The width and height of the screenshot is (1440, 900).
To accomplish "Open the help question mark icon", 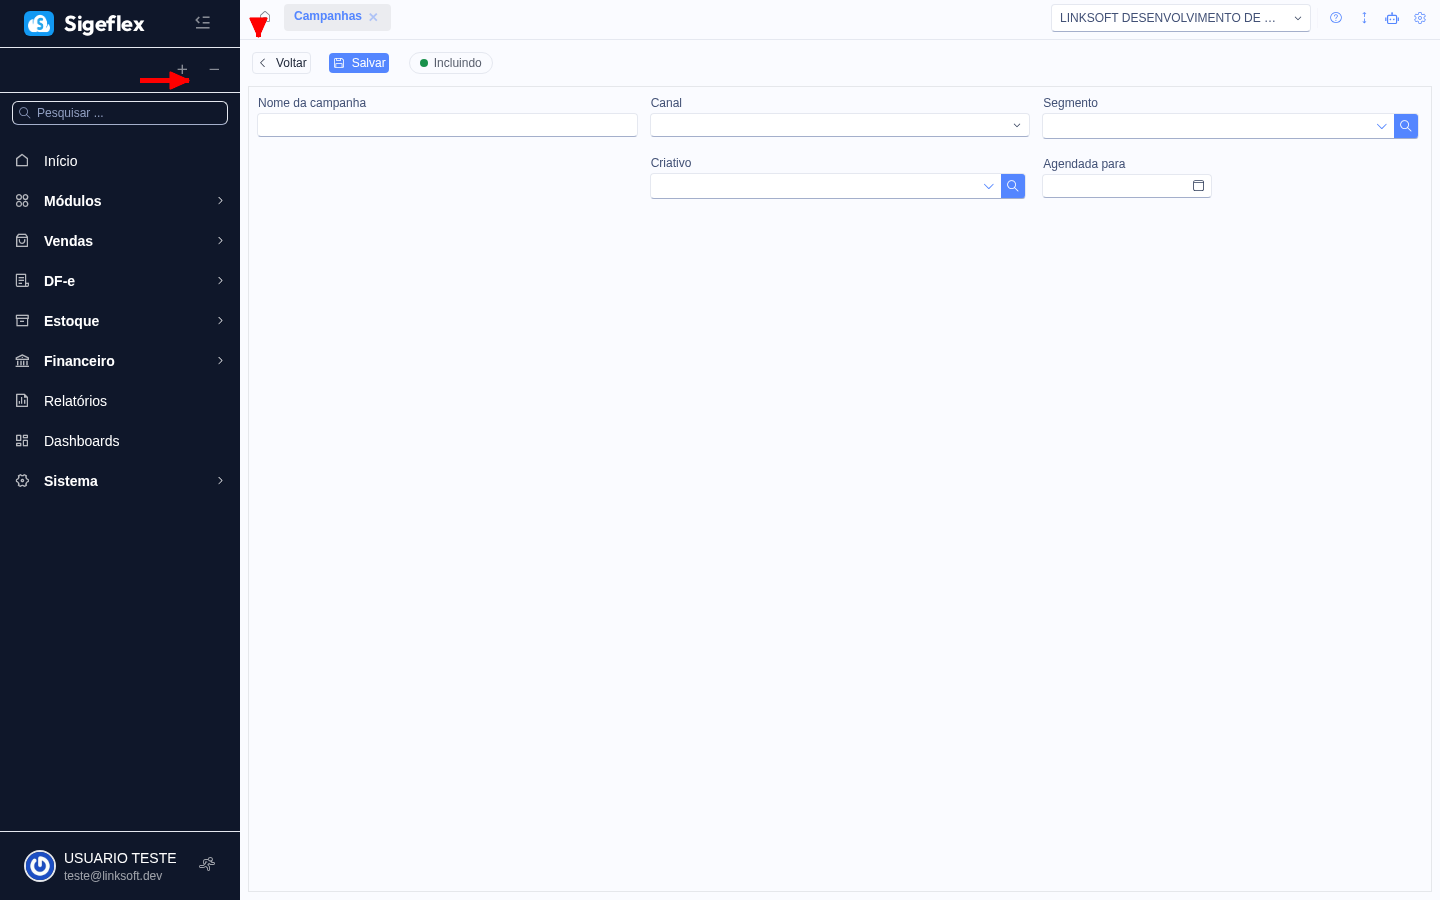I will tap(1336, 18).
